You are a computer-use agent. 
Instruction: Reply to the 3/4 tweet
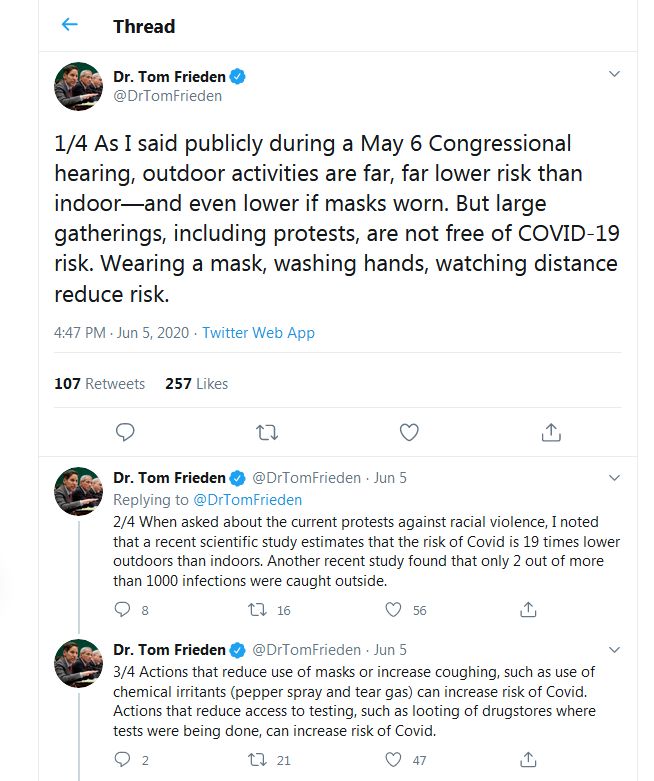tap(124, 760)
